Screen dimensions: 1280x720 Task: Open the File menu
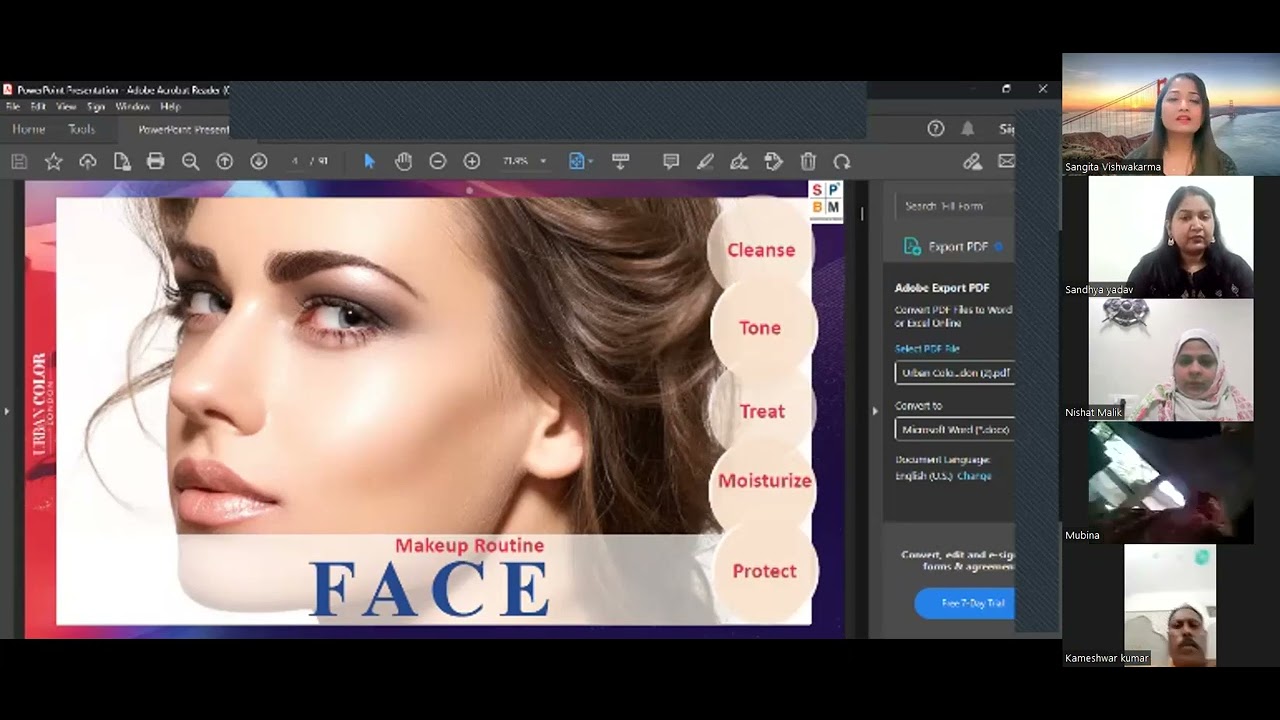[x=13, y=106]
